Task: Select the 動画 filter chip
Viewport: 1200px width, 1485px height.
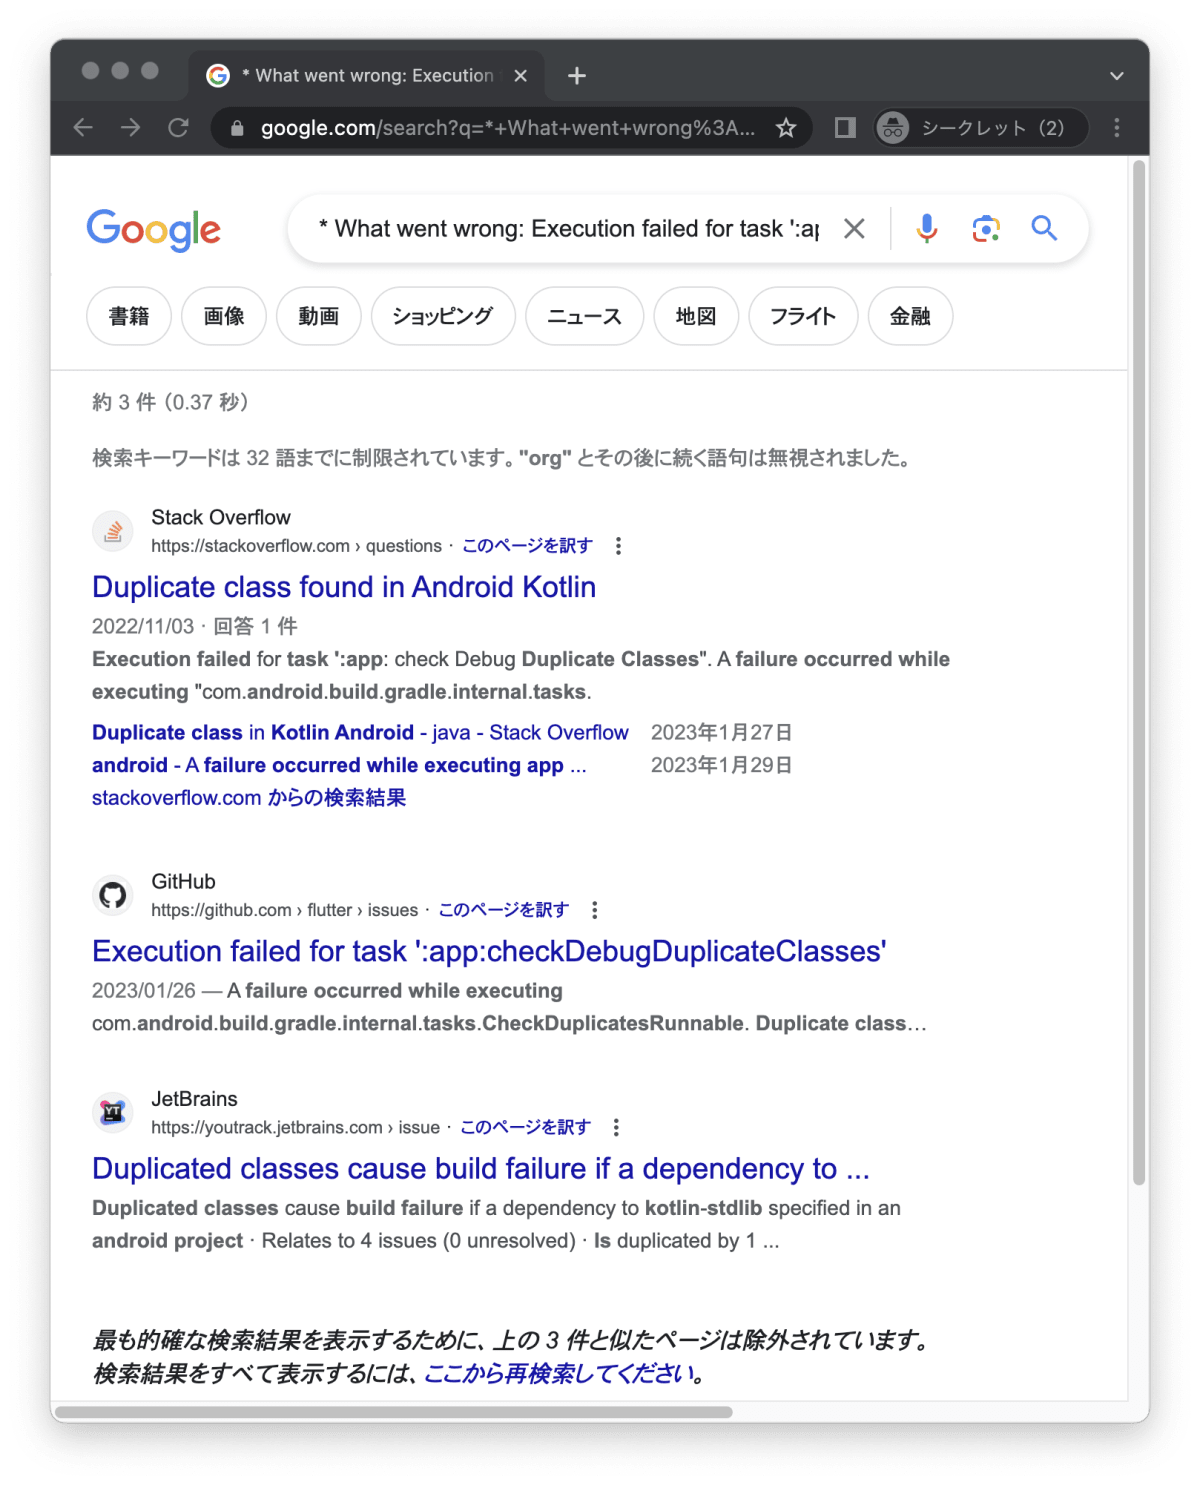Action: coord(319,316)
